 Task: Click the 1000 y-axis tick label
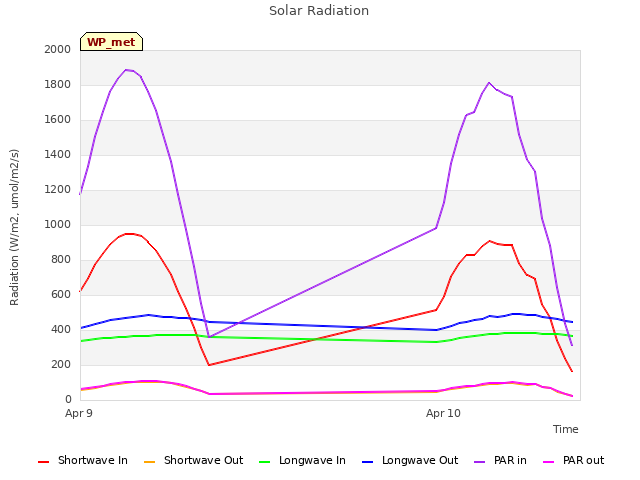click(58, 224)
